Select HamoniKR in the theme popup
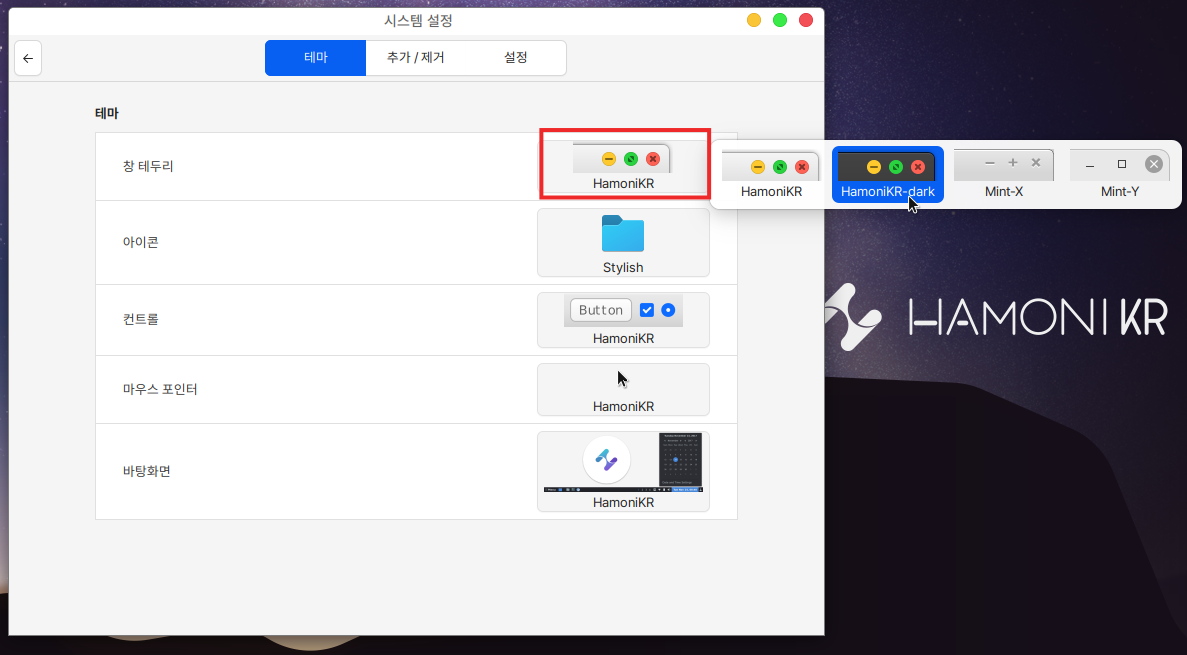This screenshot has width=1187, height=655. pos(771,175)
